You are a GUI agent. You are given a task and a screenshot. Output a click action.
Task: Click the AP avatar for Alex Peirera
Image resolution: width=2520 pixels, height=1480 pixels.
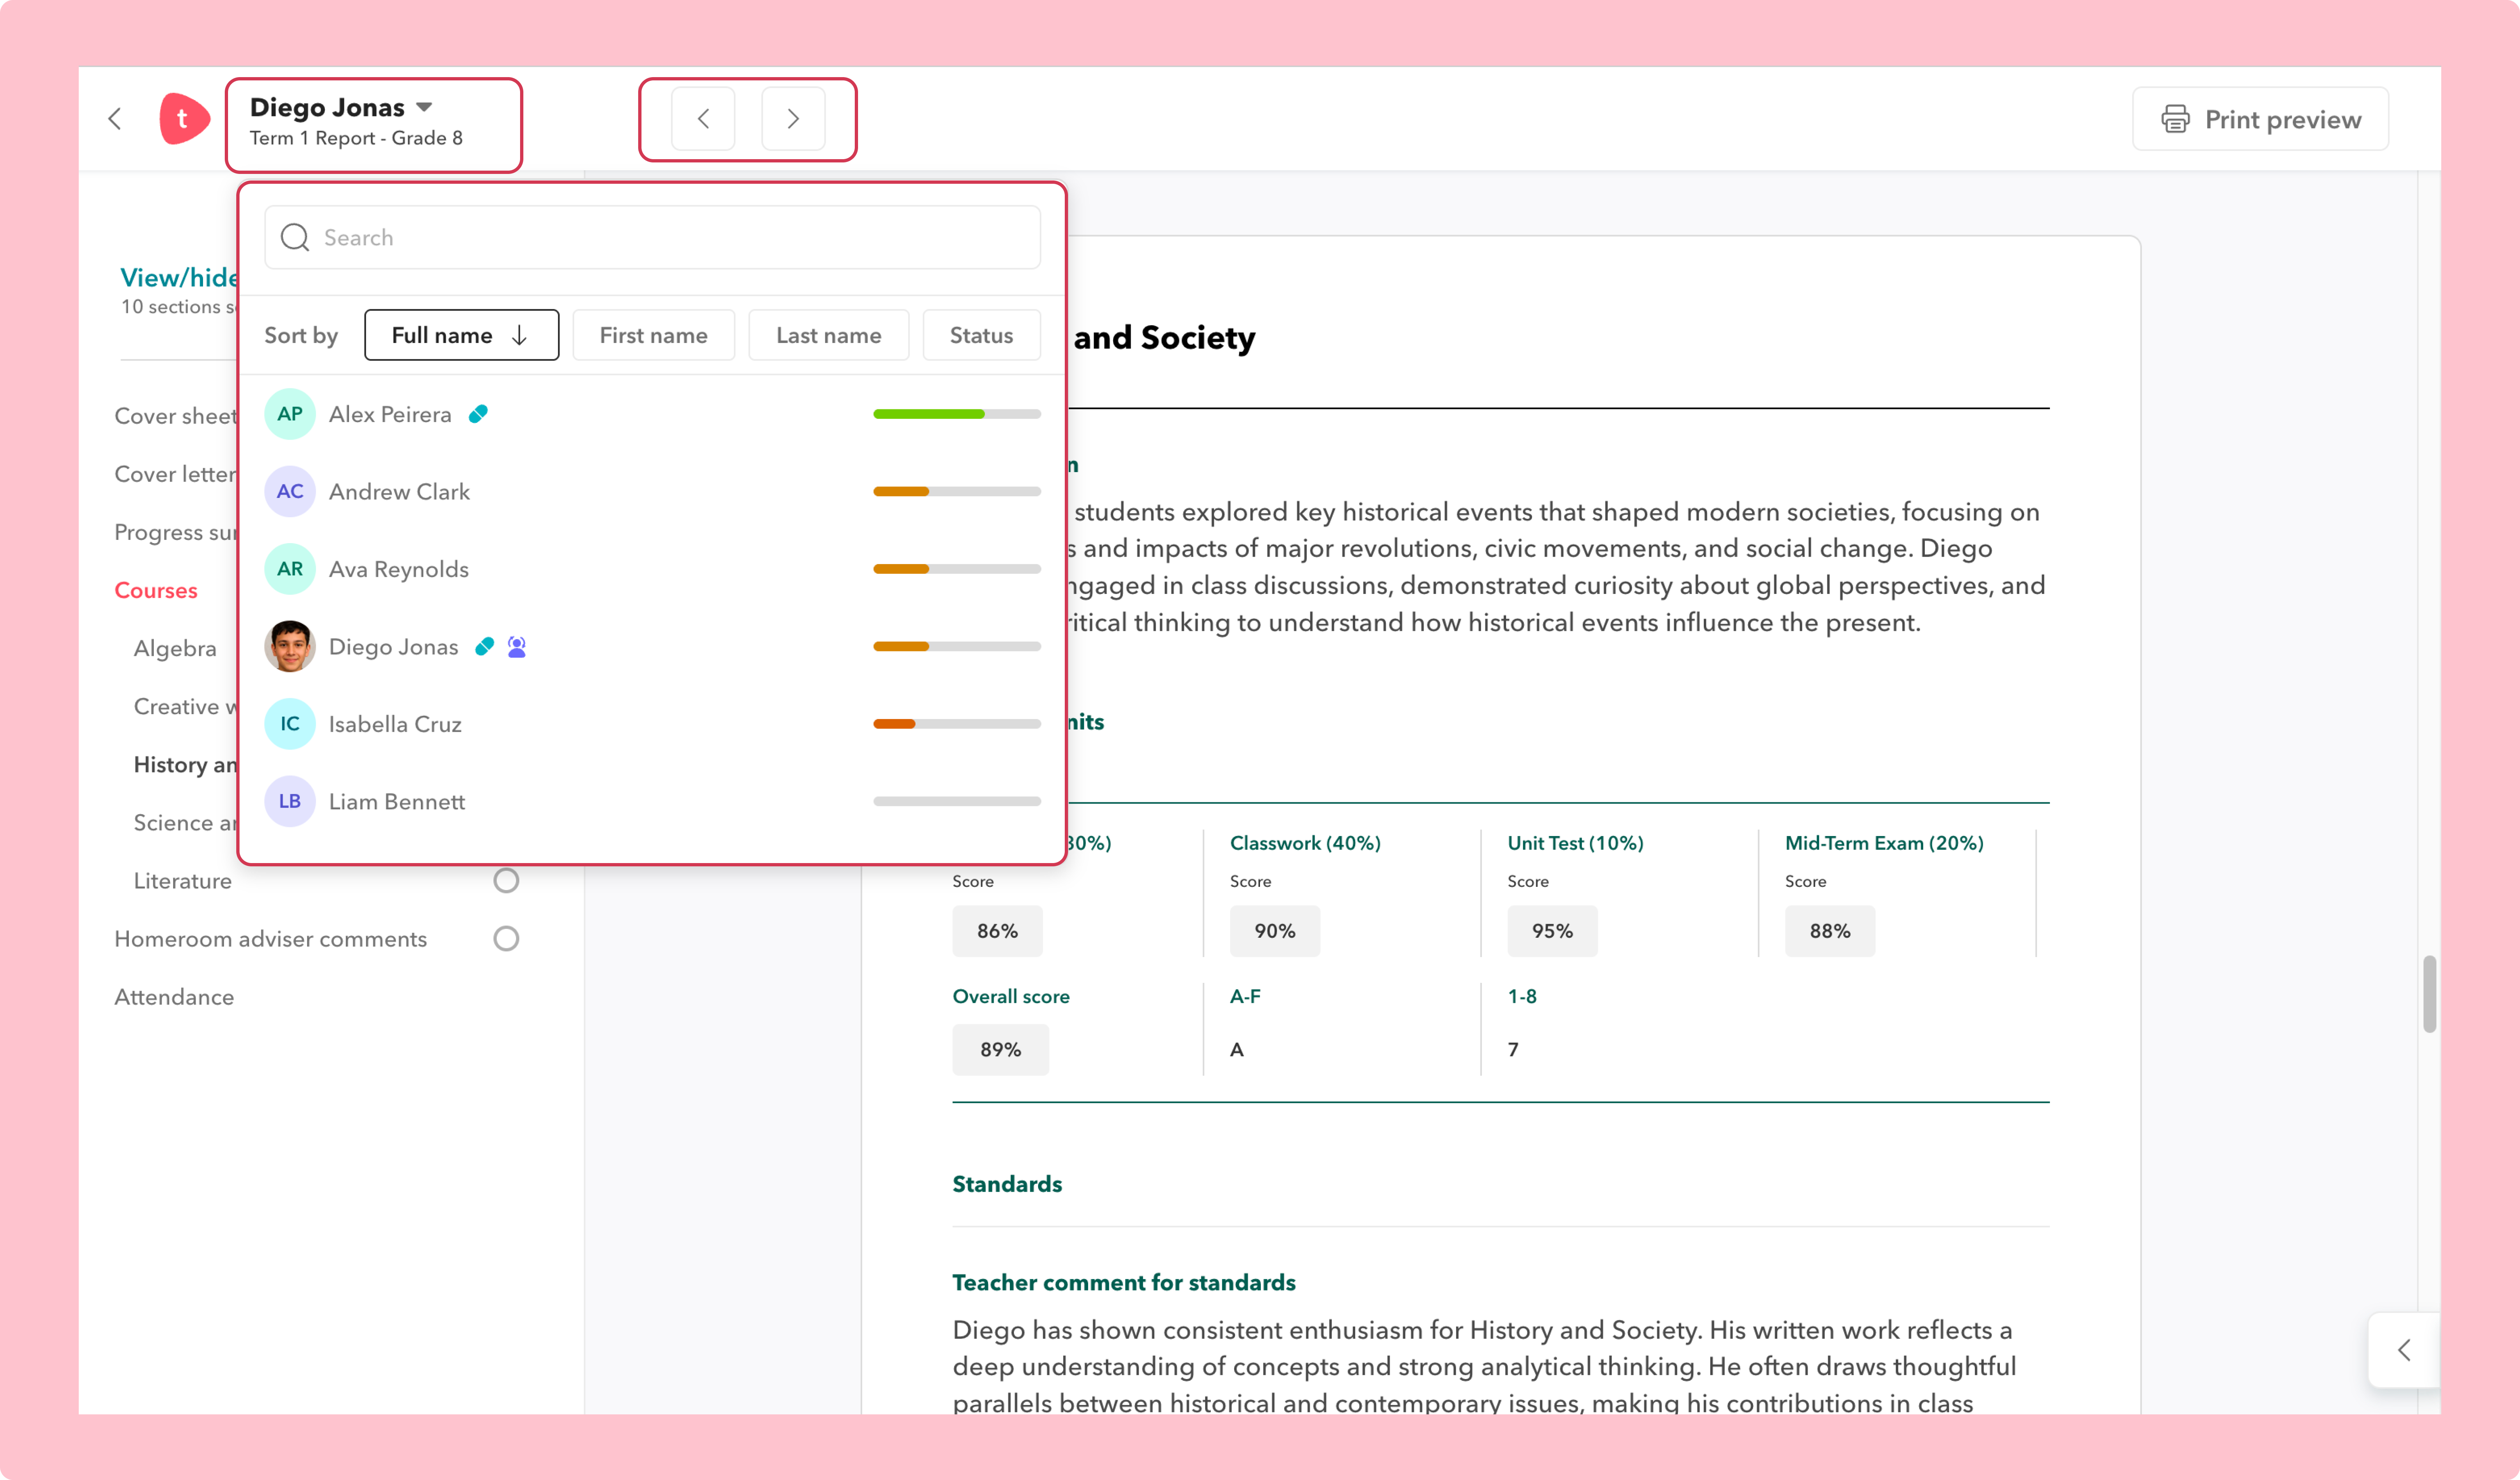290,414
